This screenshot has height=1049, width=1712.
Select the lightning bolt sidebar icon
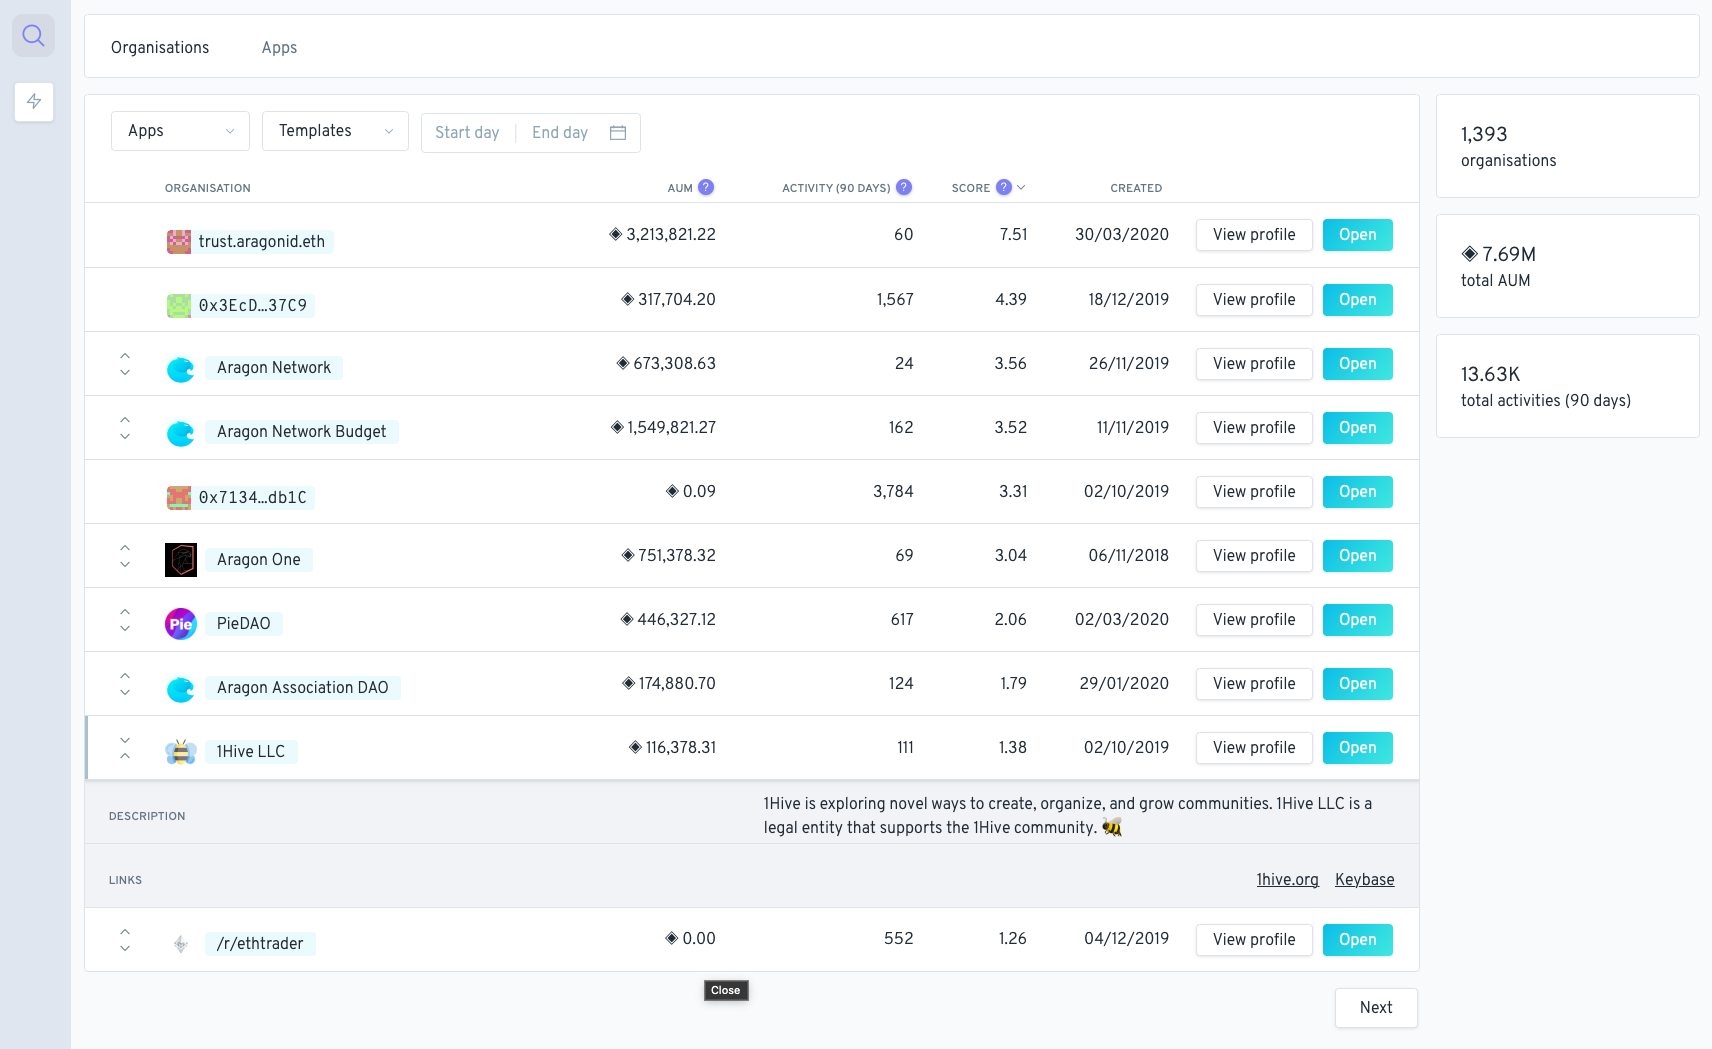(x=34, y=101)
